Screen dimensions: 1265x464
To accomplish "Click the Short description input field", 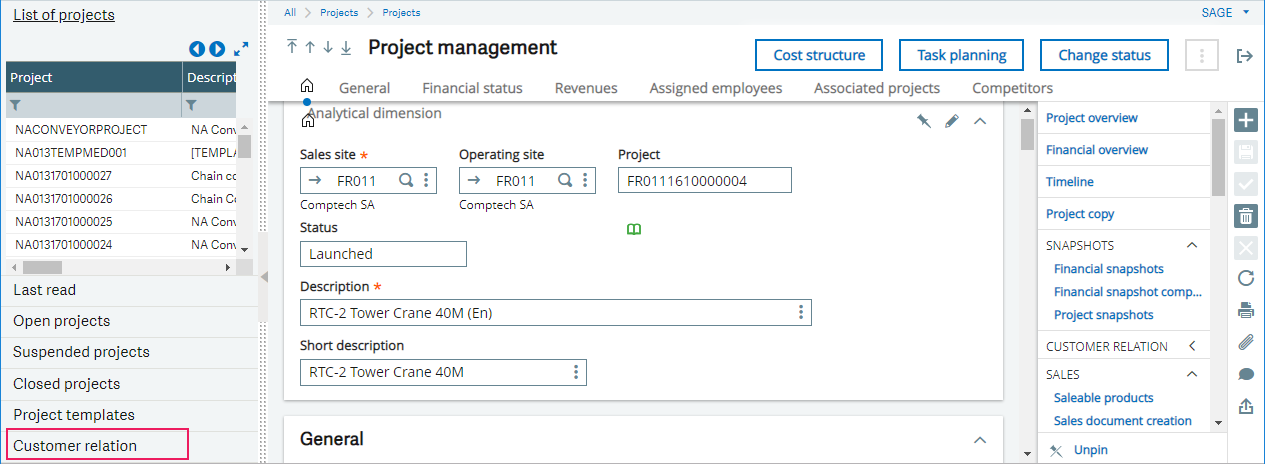I will coord(433,373).
